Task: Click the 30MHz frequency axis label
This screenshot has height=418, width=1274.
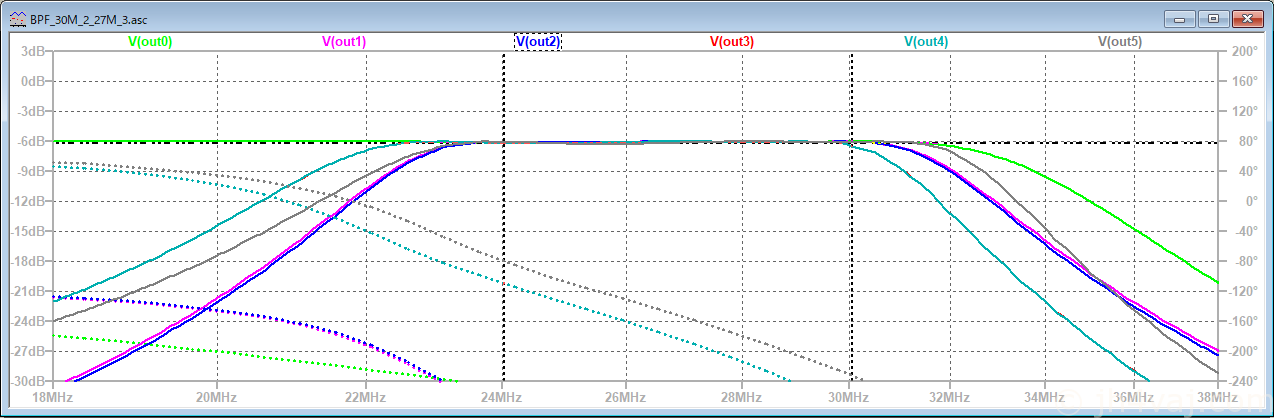Action: (851, 398)
